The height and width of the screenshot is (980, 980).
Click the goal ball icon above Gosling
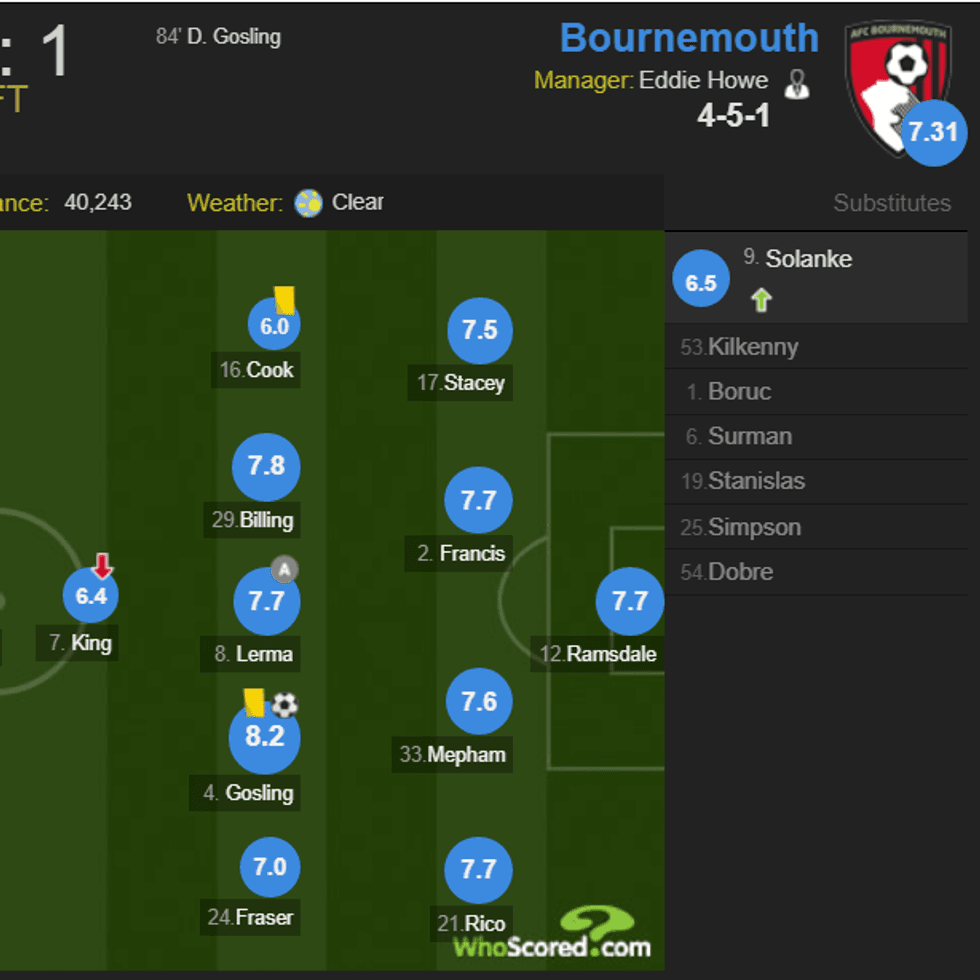285,705
